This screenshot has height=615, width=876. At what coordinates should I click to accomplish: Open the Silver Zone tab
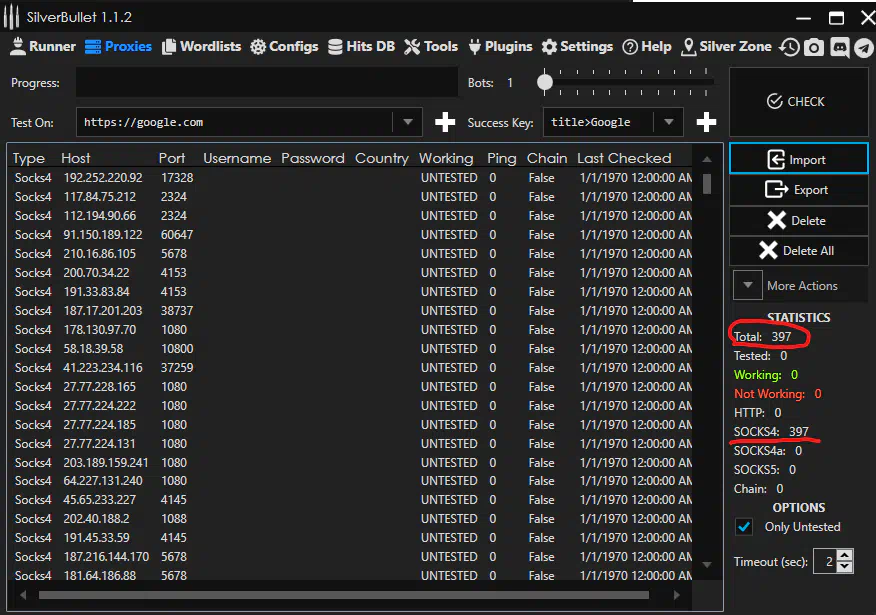click(726, 46)
